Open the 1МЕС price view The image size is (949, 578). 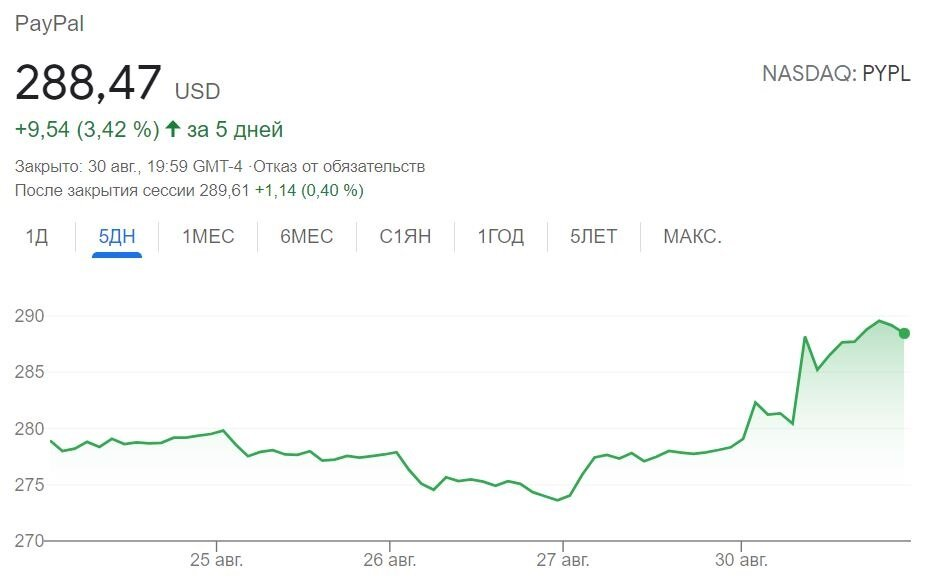[x=207, y=236]
